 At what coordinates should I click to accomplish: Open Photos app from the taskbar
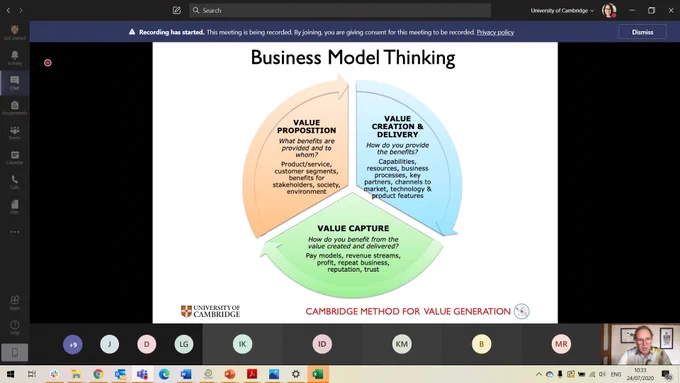point(274,374)
